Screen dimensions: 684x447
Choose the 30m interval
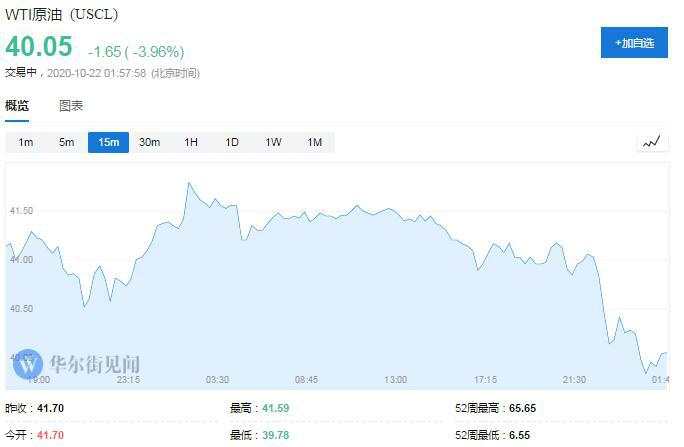pos(149,142)
